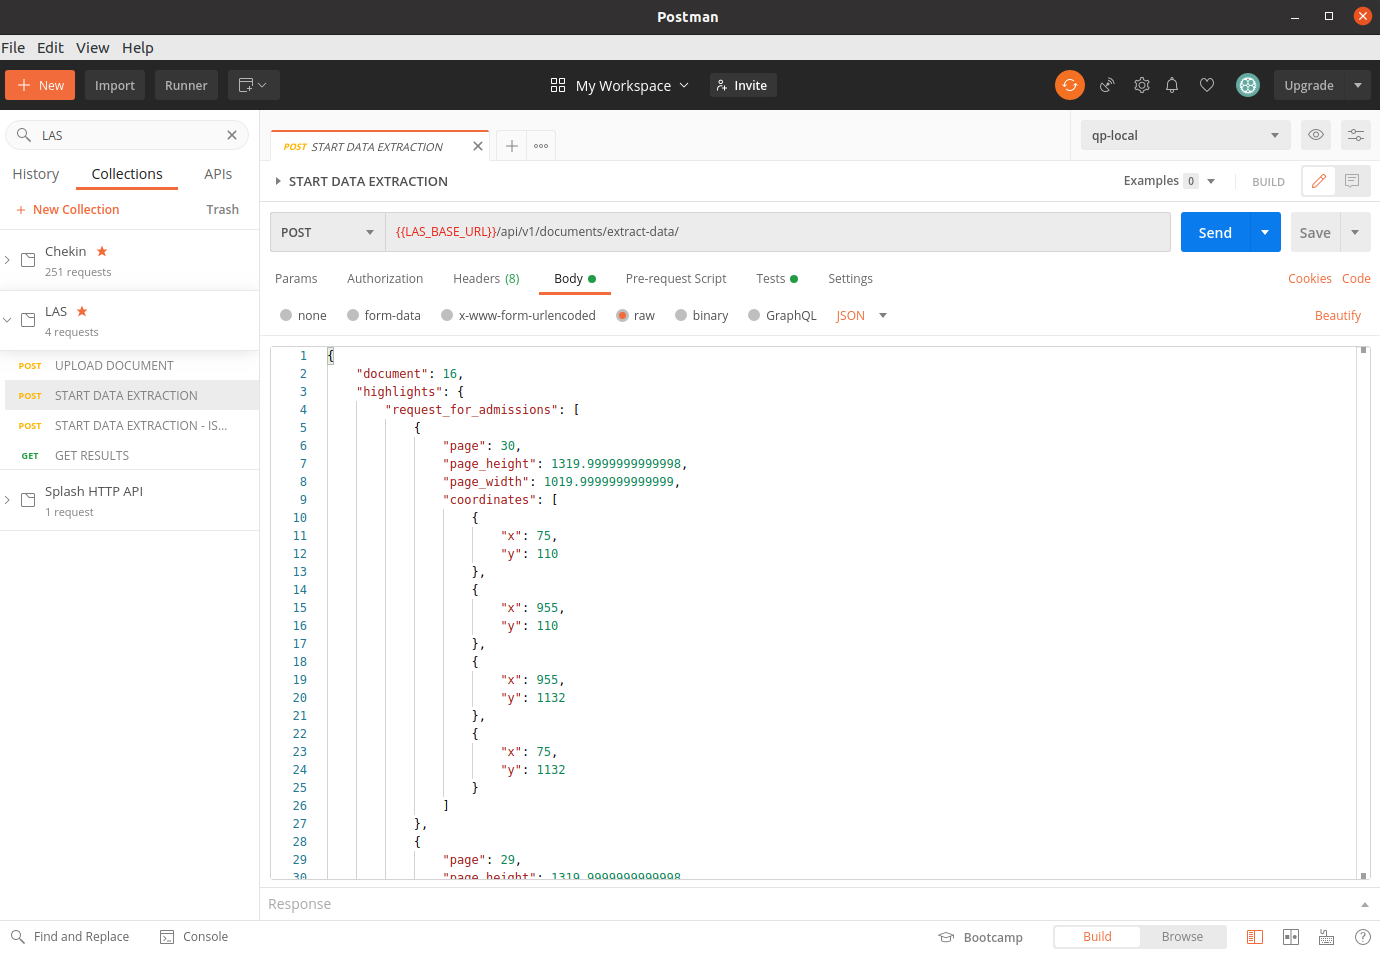Choose the binary body radio option
Image resolution: width=1380 pixels, height=953 pixels.
pos(681,316)
